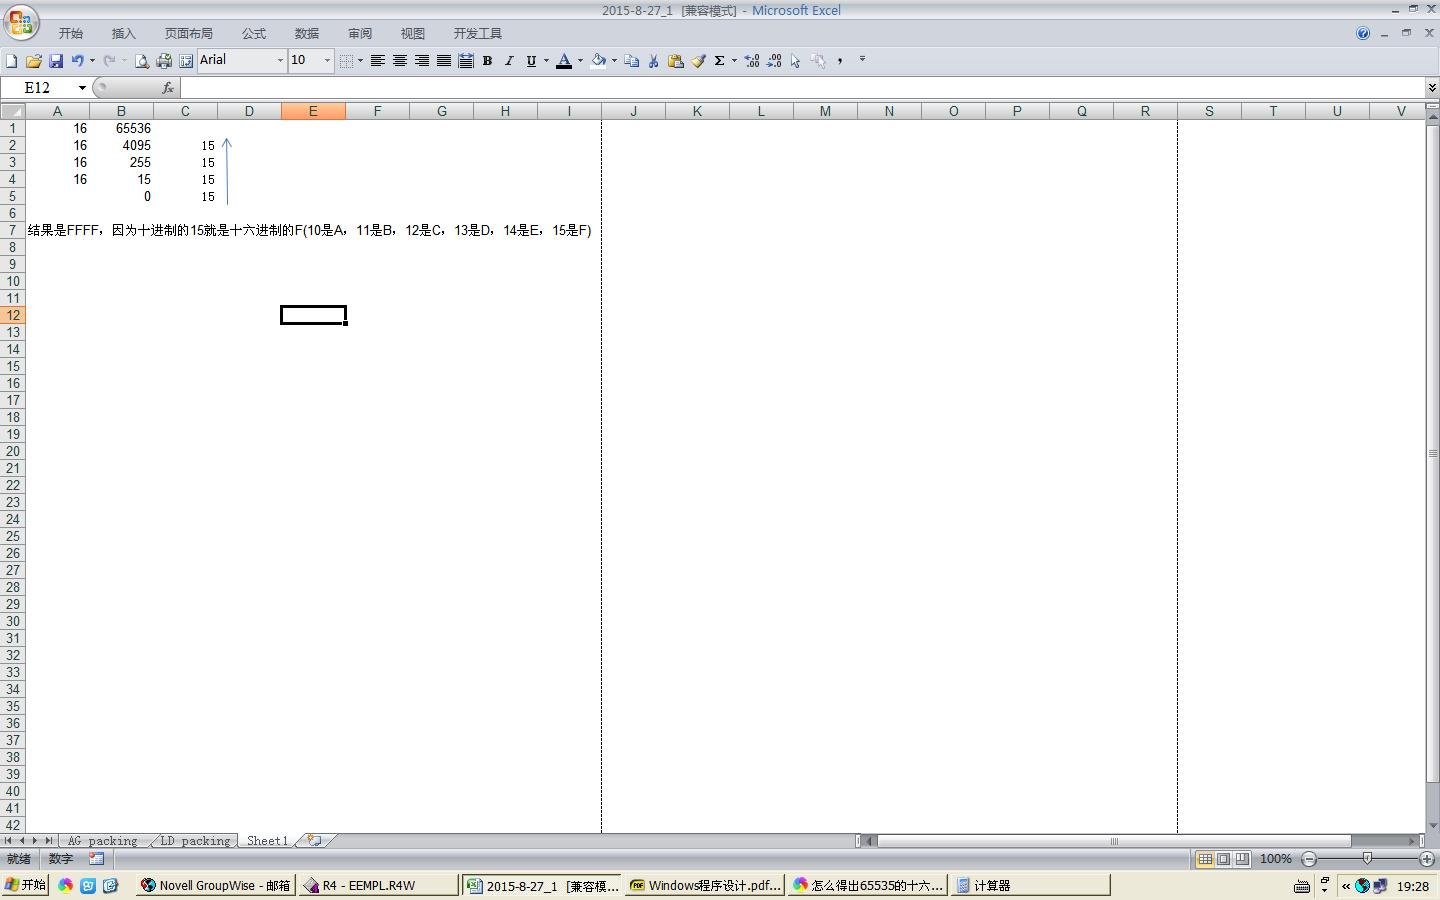Click the zoom slider handle in status bar
This screenshot has width=1440, height=900.
1367,859
